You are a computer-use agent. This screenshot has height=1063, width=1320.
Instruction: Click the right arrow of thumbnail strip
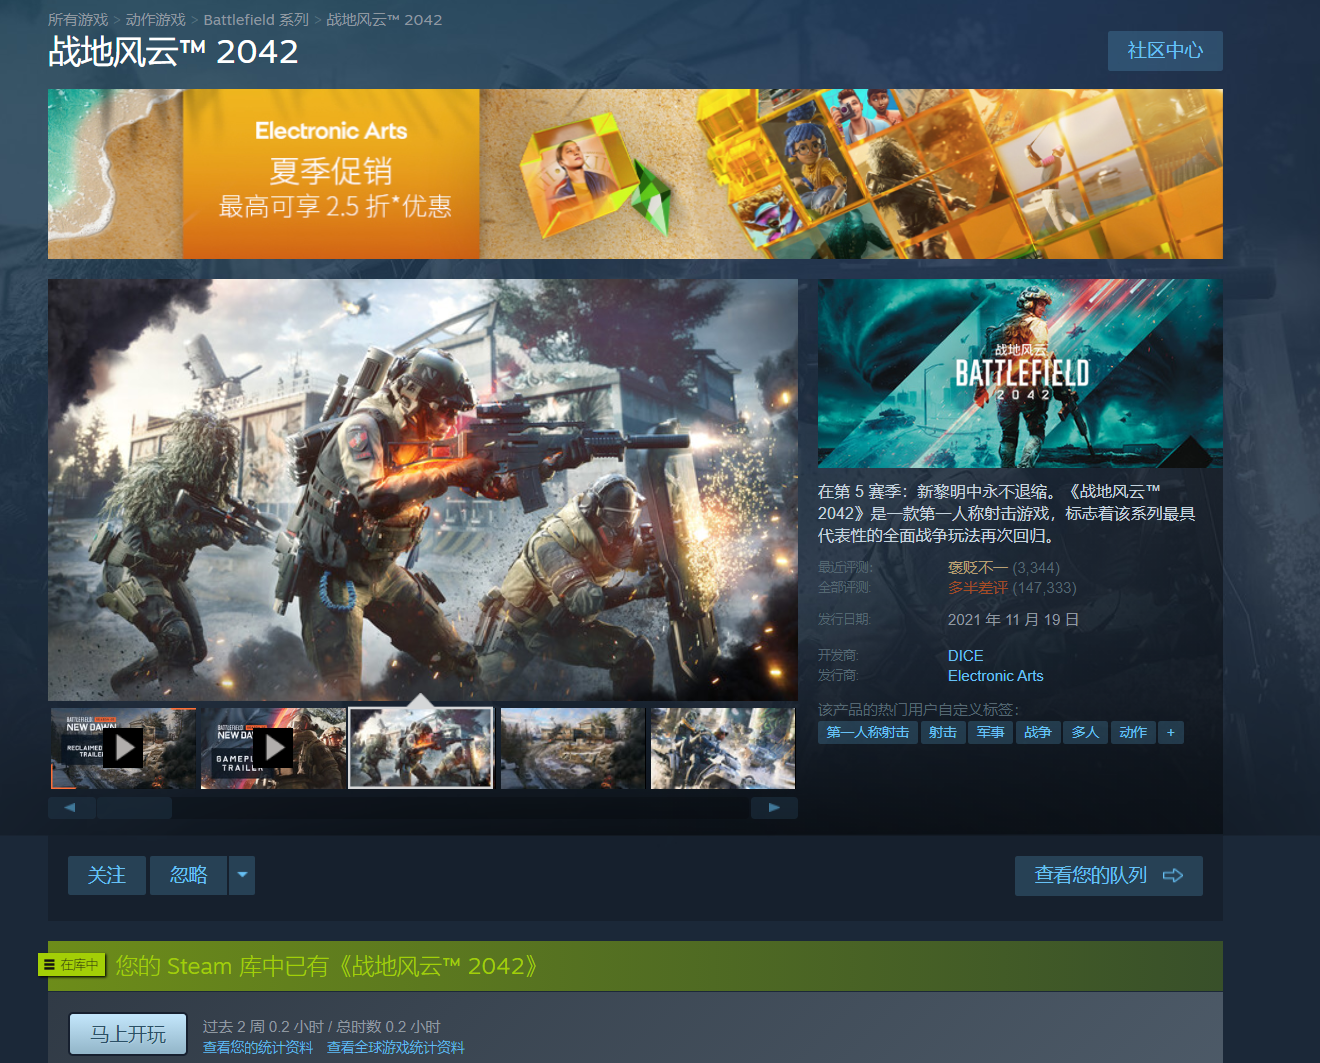774,808
